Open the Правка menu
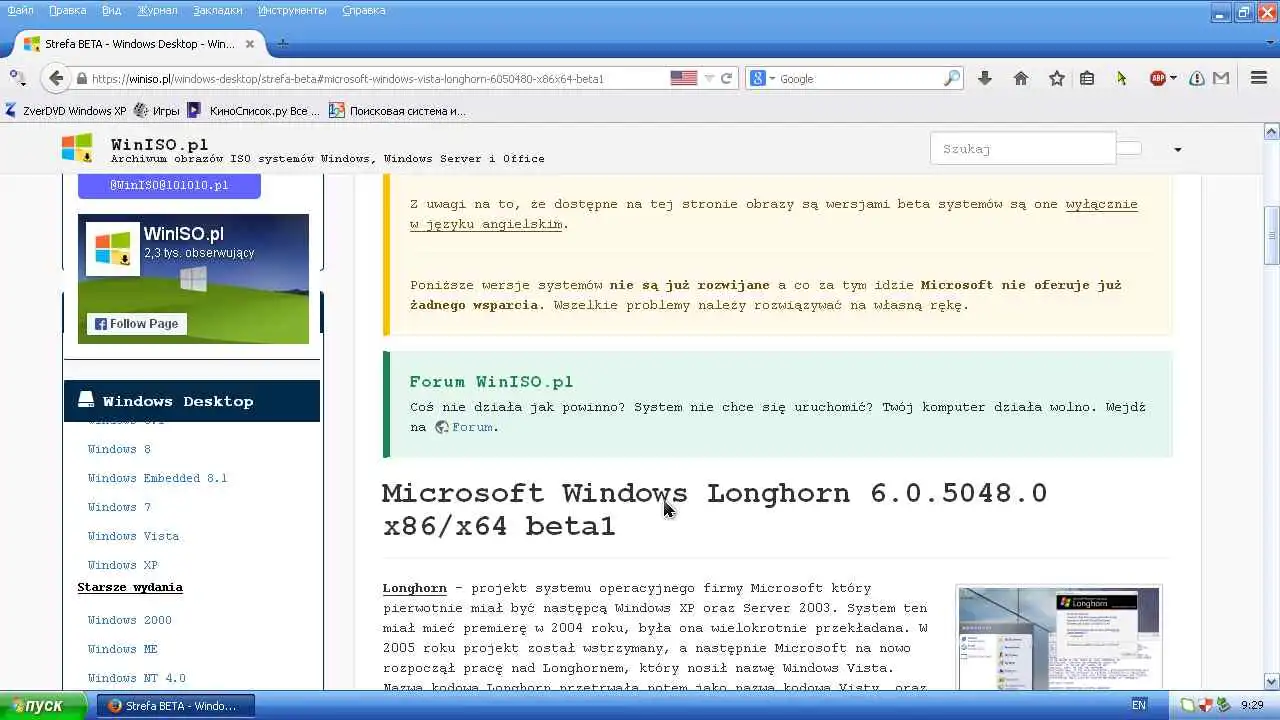Screen dimensions: 1280x720 (68, 11)
